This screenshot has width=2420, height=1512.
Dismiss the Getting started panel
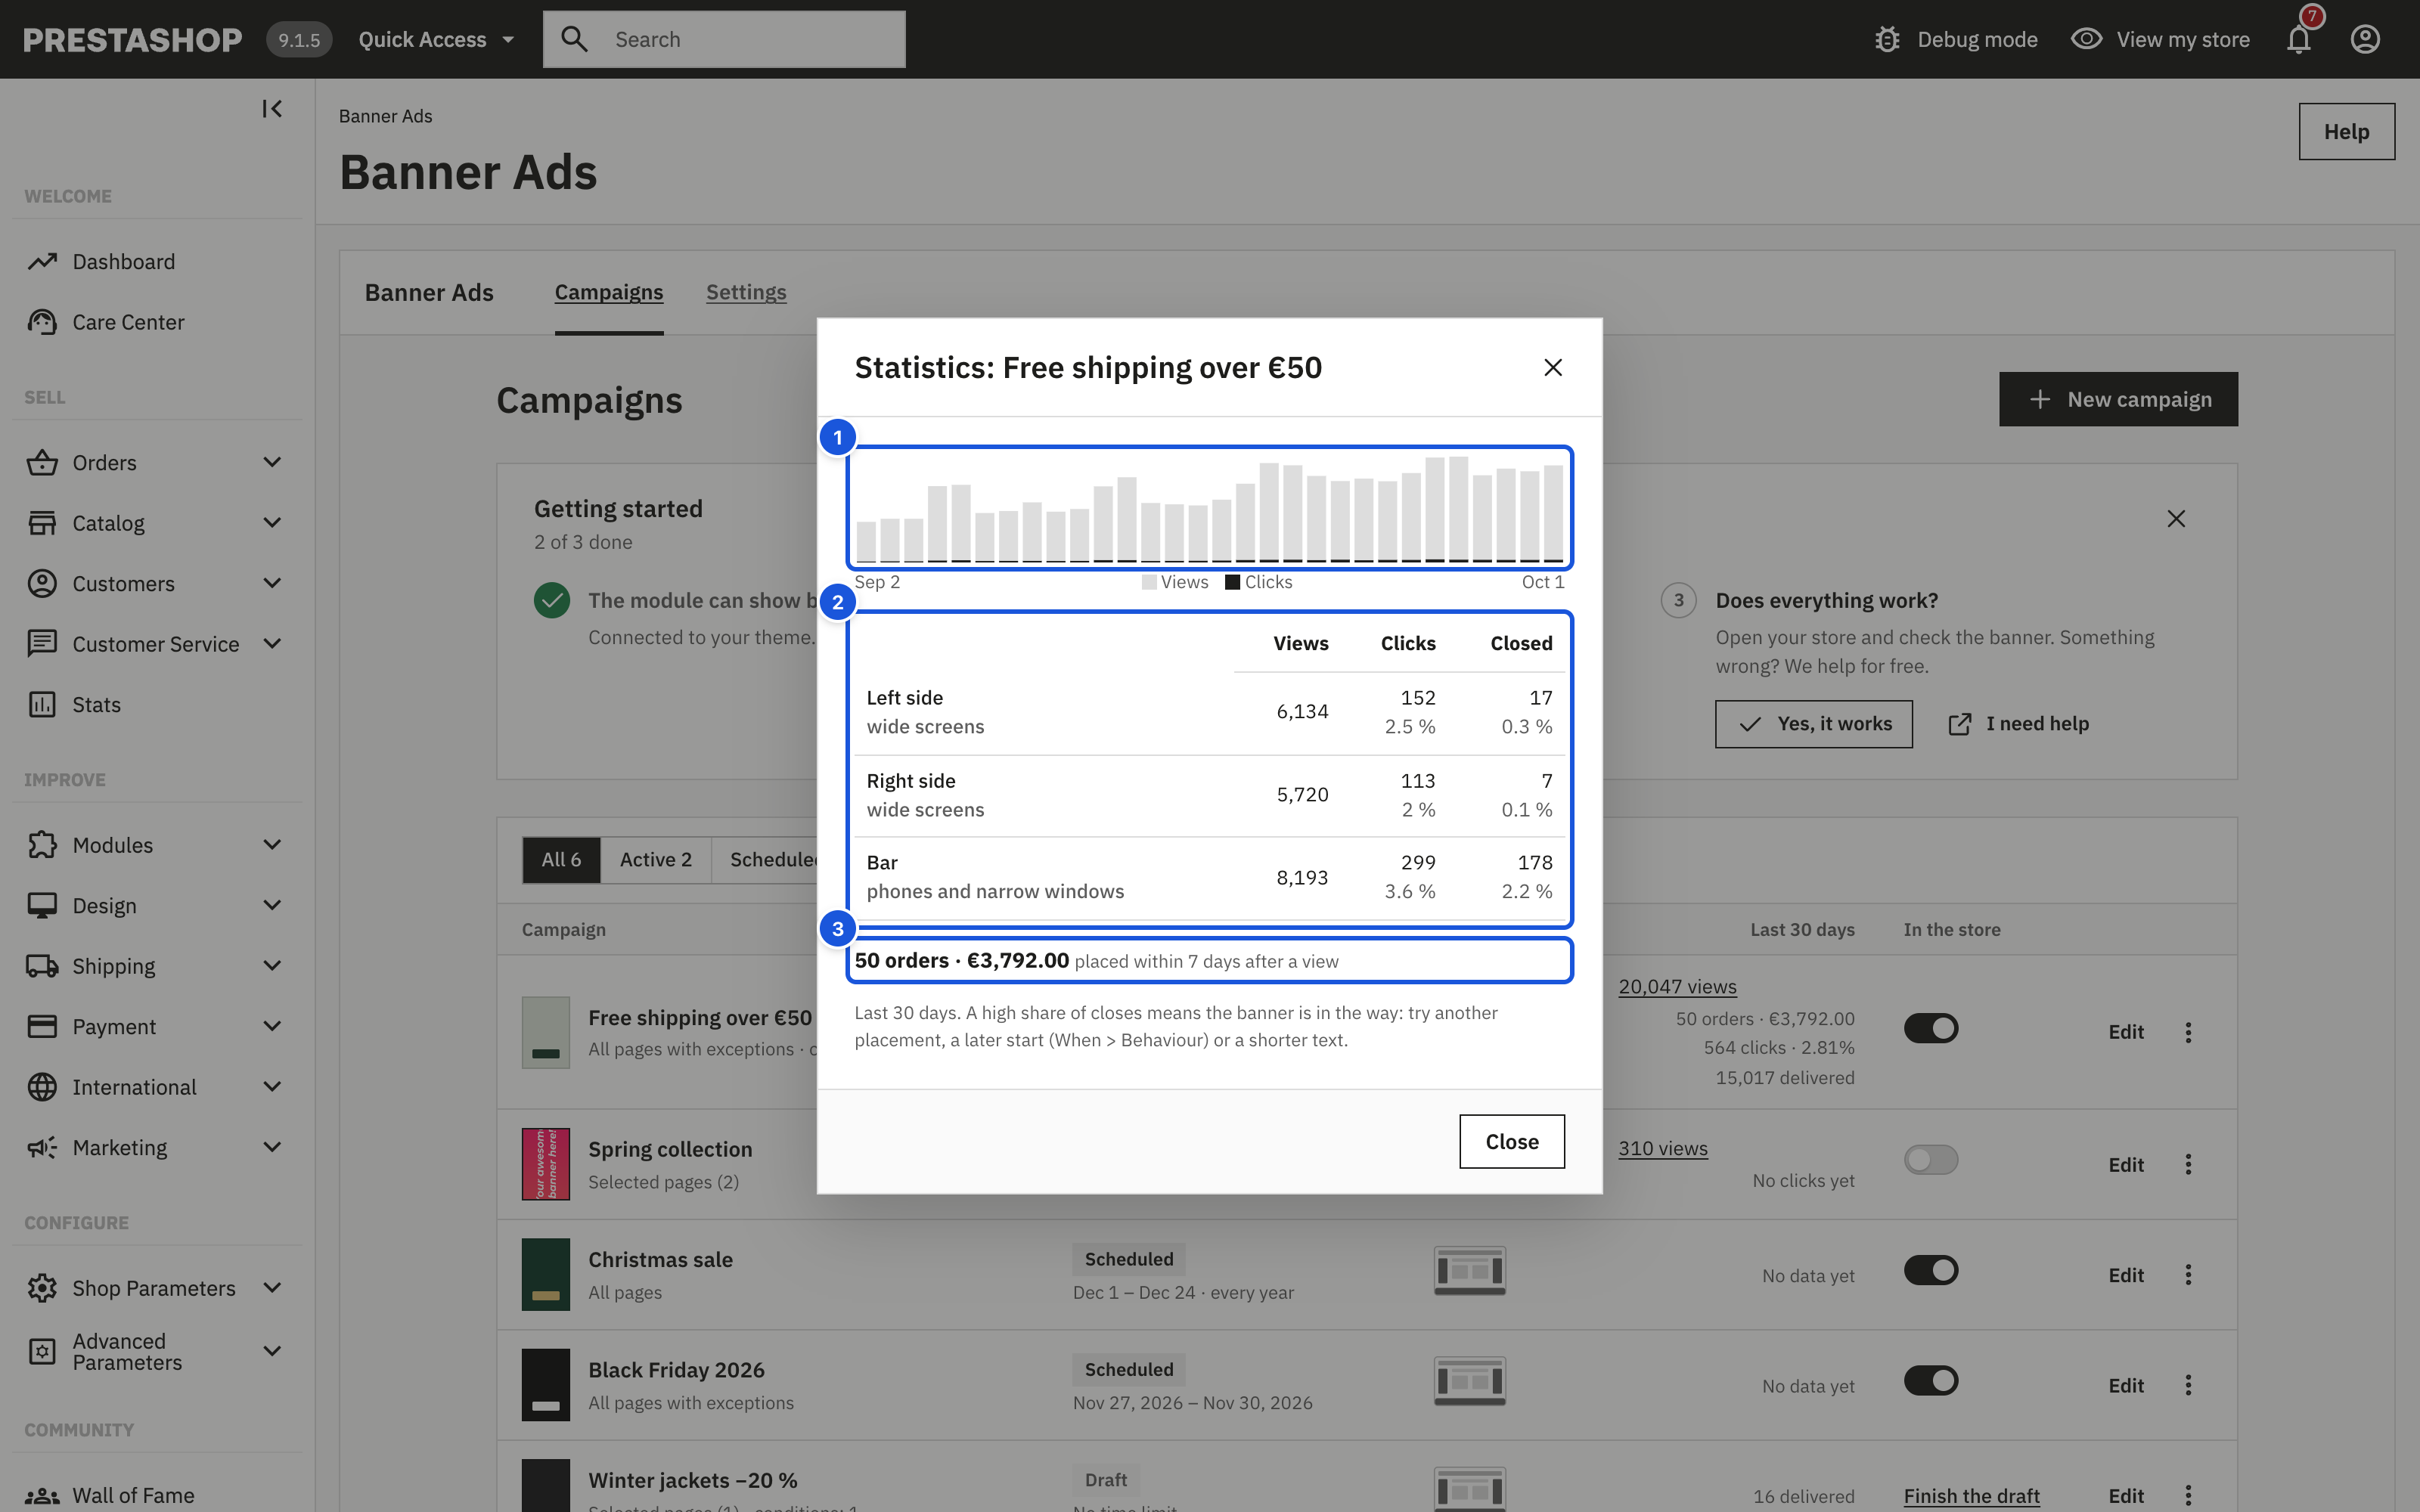point(2176,519)
